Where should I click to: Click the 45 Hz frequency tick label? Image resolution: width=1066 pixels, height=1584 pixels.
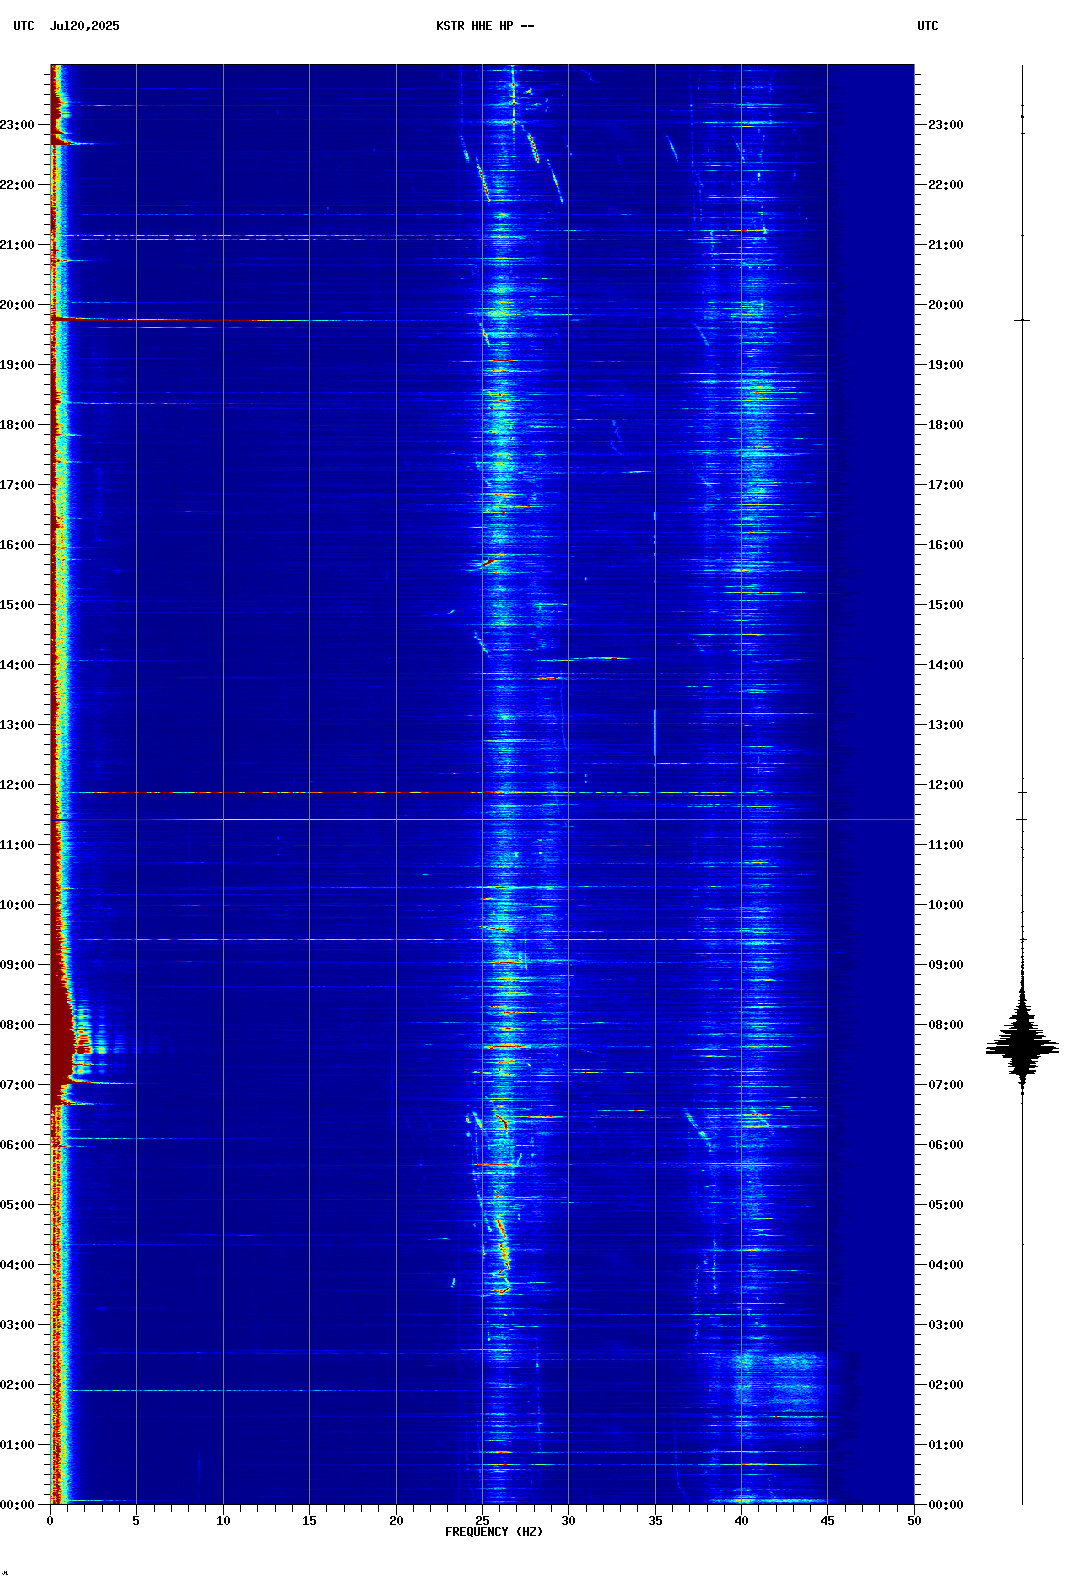point(827,1521)
